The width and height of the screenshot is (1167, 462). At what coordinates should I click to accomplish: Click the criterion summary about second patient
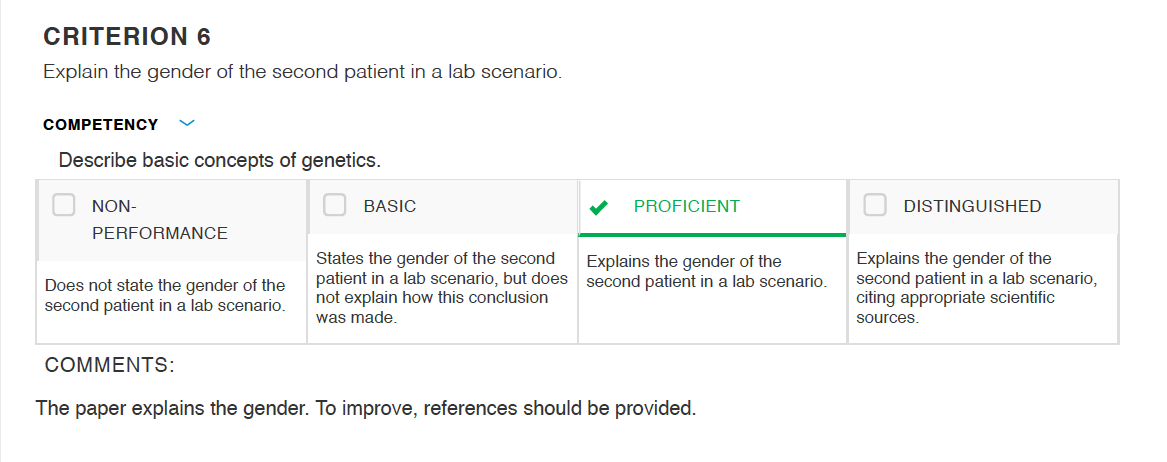click(x=302, y=72)
